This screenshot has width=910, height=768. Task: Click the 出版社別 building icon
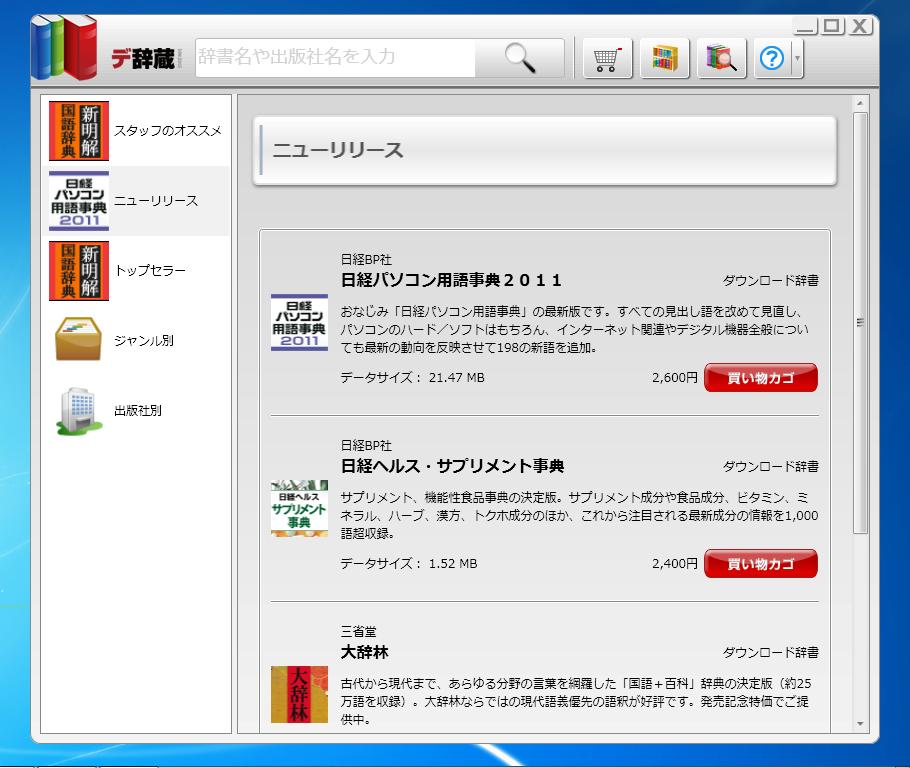(79, 410)
